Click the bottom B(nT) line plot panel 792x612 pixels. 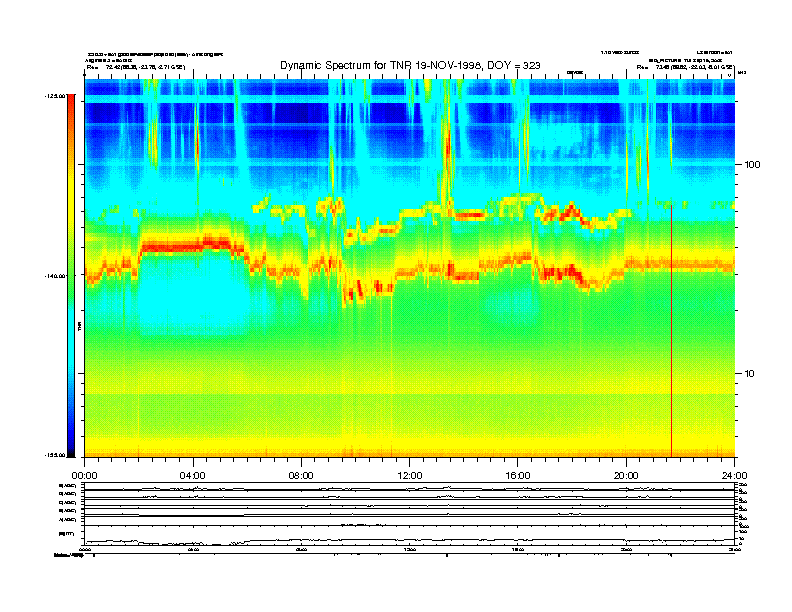point(409,535)
